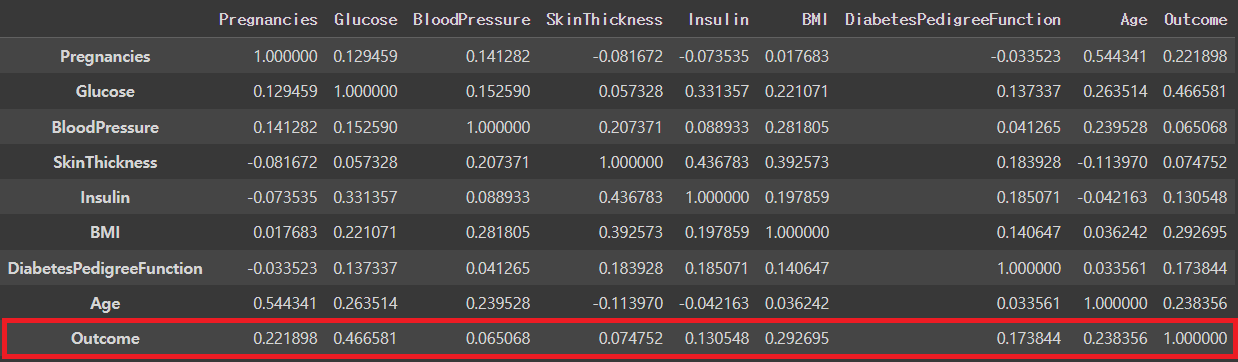Select 0.281805 in the BloodPressure row

pyautogui.click(x=797, y=127)
